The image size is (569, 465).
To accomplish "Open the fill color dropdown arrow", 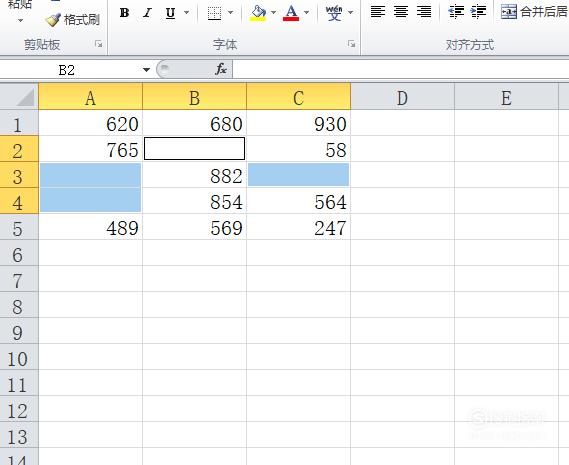I will click(274, 13).
